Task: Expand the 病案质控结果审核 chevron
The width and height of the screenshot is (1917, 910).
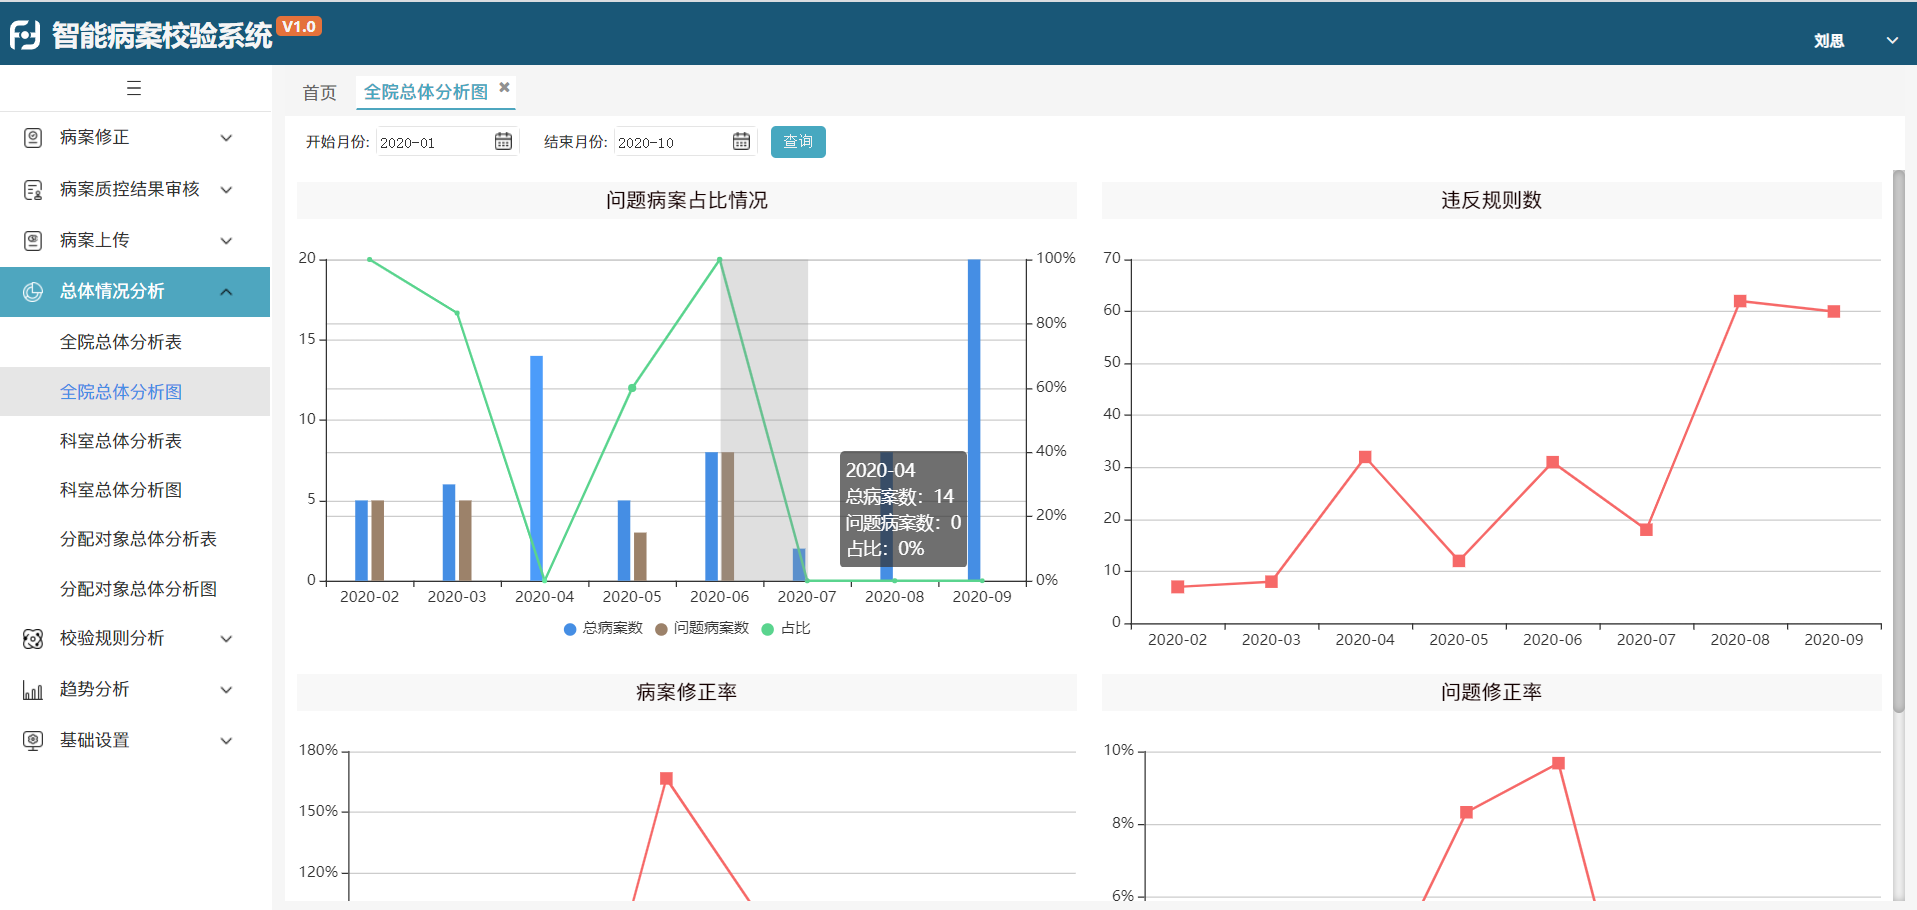Action: point(226,189)
